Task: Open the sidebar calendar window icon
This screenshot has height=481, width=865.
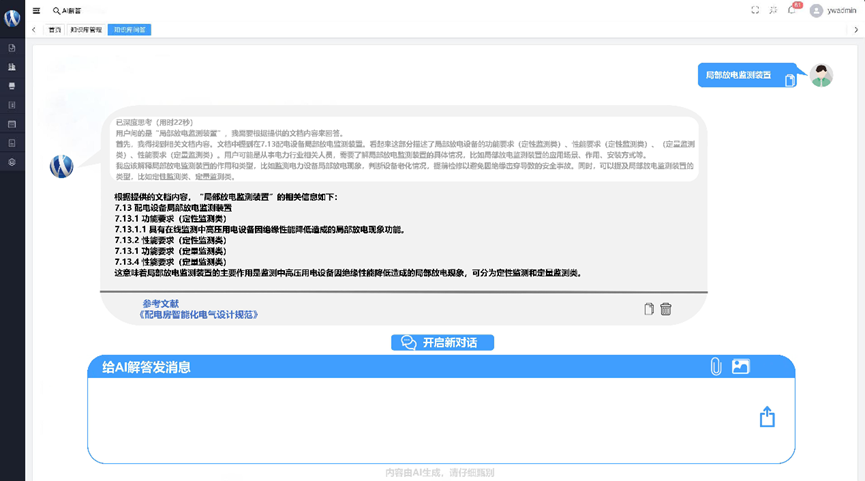Action: tap(12, 124)
